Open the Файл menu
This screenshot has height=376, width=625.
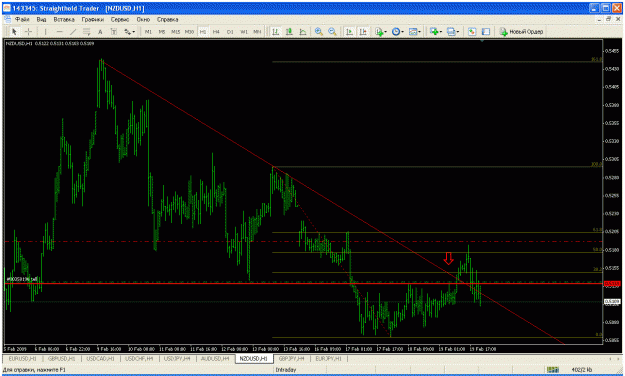point(22,20)
